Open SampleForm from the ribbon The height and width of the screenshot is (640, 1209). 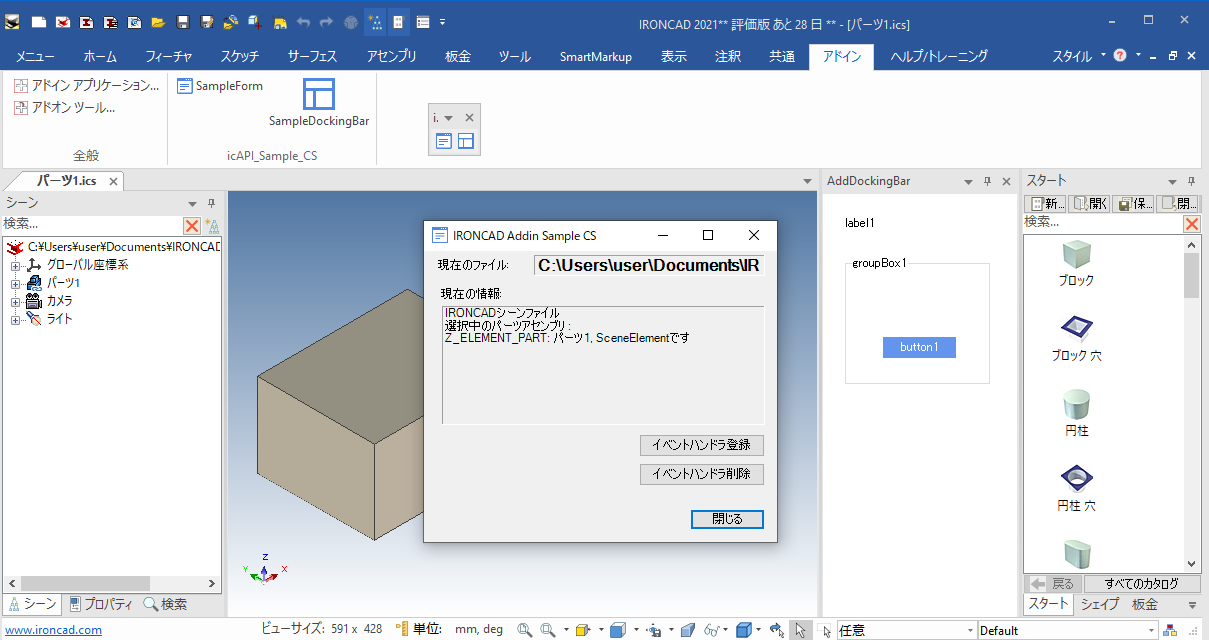click(220, 86)
